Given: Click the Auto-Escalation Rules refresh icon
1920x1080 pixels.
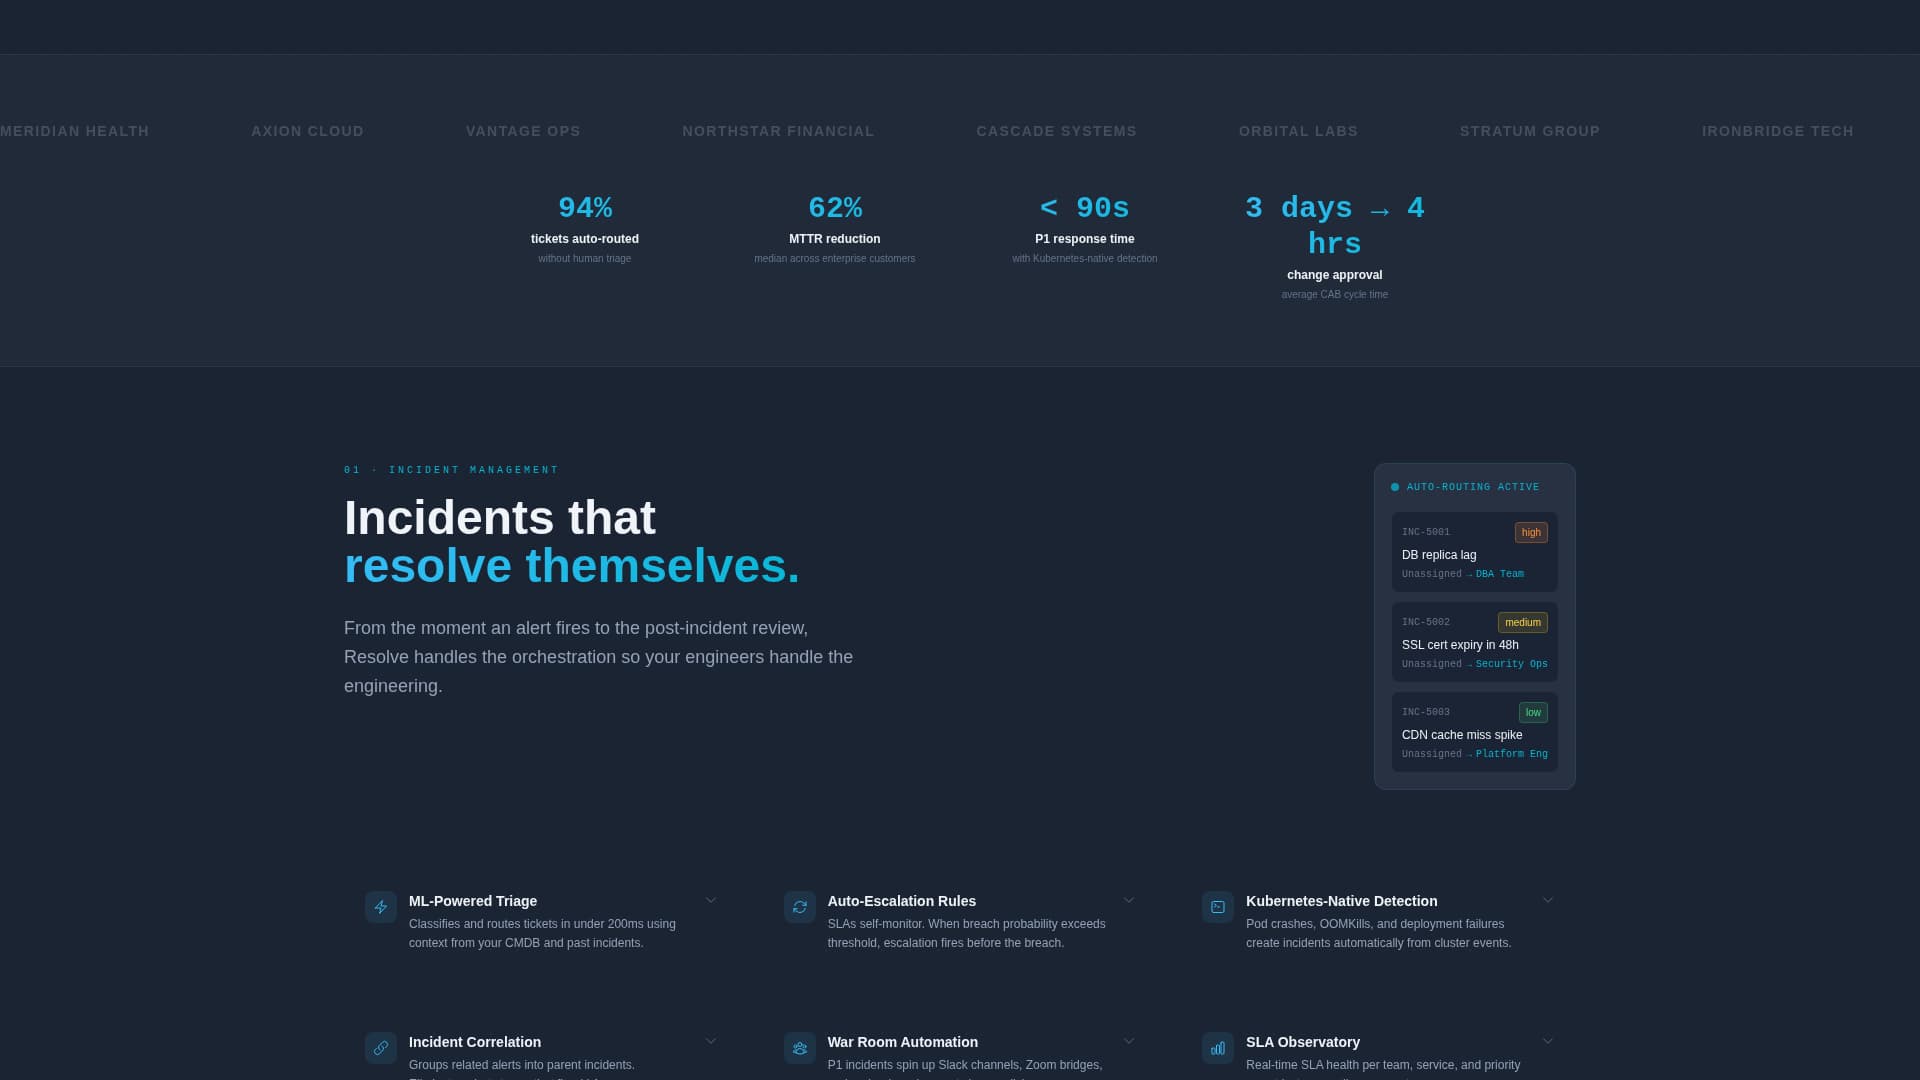Looking at the screenshot, I should [x=799, y=907].
